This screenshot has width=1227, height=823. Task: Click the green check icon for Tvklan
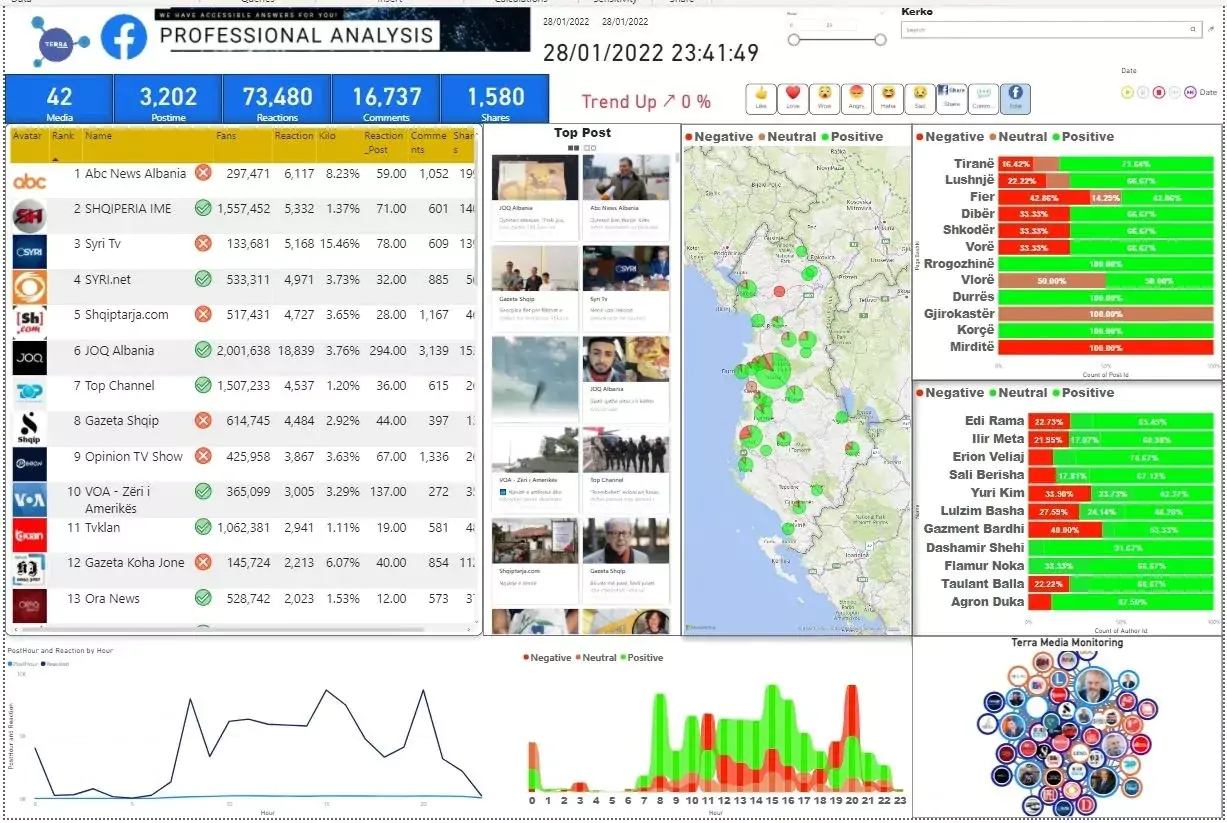coord(203,527)
